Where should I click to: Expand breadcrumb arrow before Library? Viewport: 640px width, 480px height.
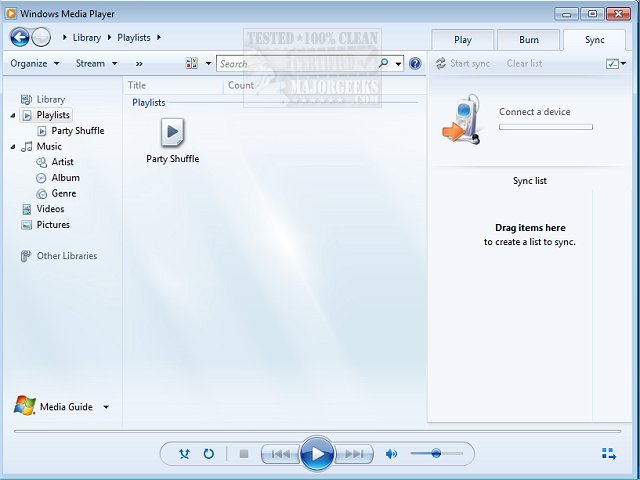(x=64, y=38)
